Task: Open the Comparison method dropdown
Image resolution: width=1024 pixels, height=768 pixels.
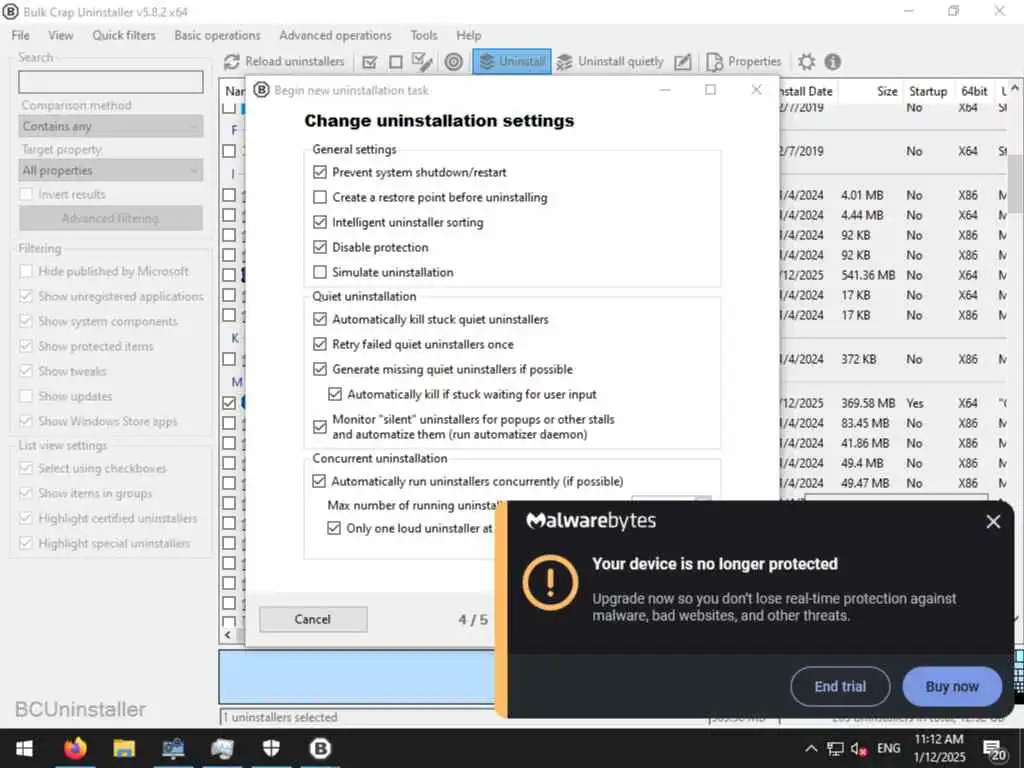Action: pyautogui.click(x=111, y=126)
